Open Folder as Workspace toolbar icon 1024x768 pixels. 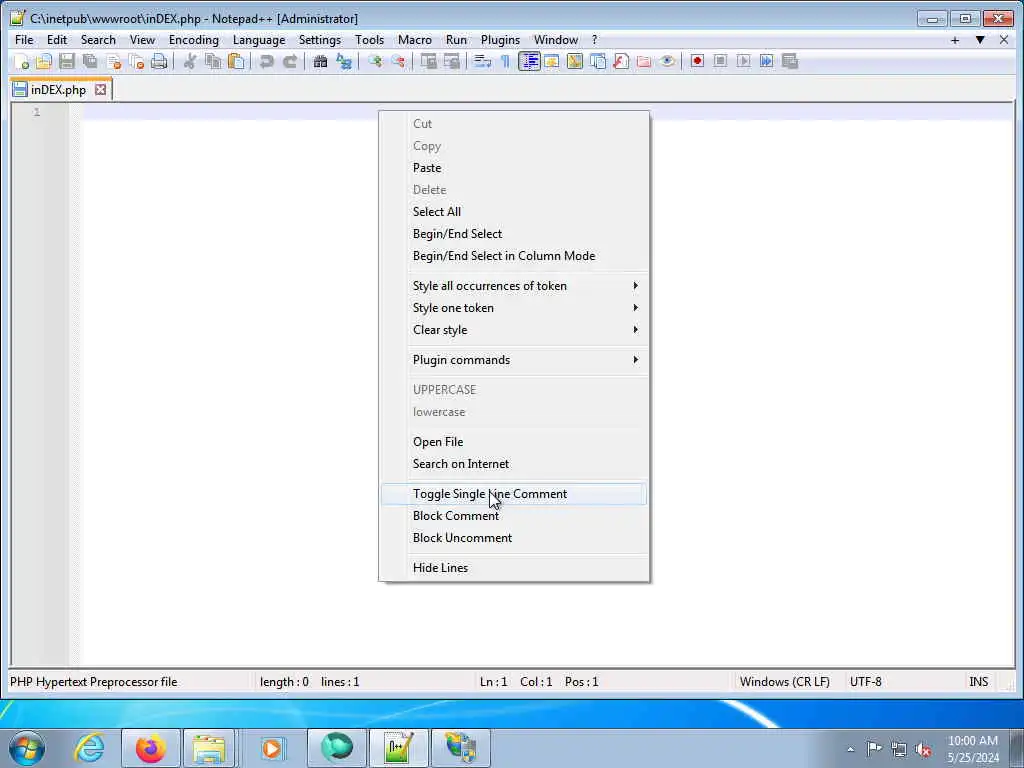(x=644, y=61)
